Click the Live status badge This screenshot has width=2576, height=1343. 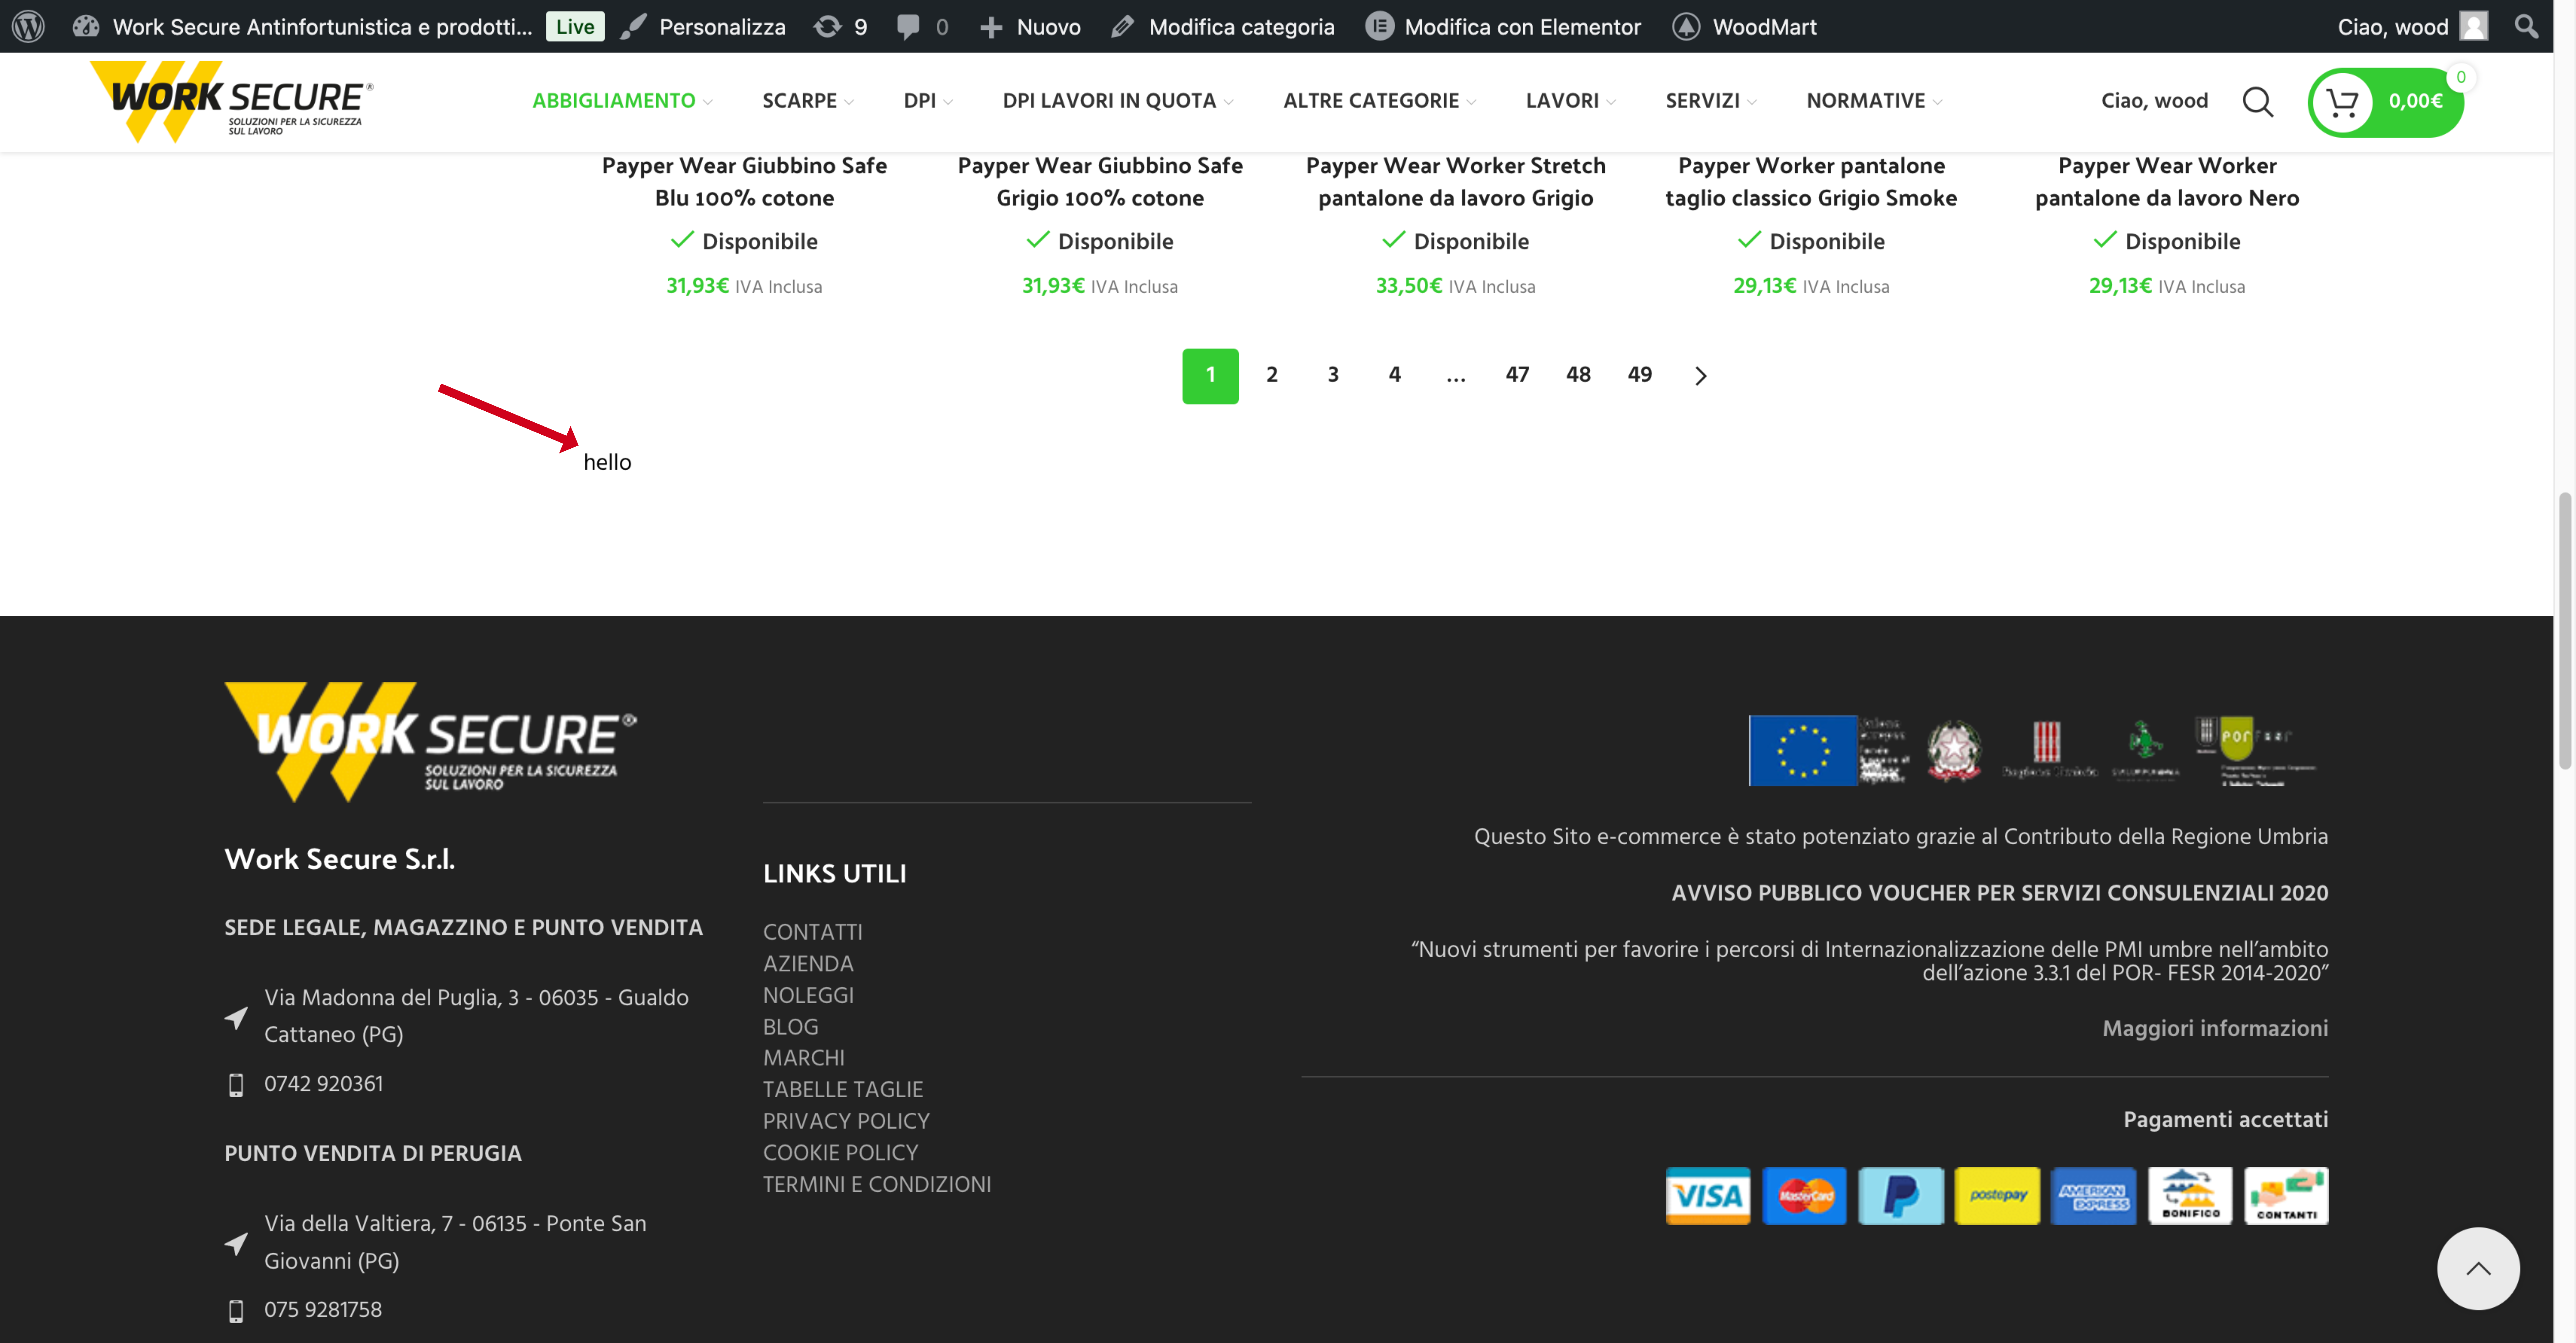point(575,27)
